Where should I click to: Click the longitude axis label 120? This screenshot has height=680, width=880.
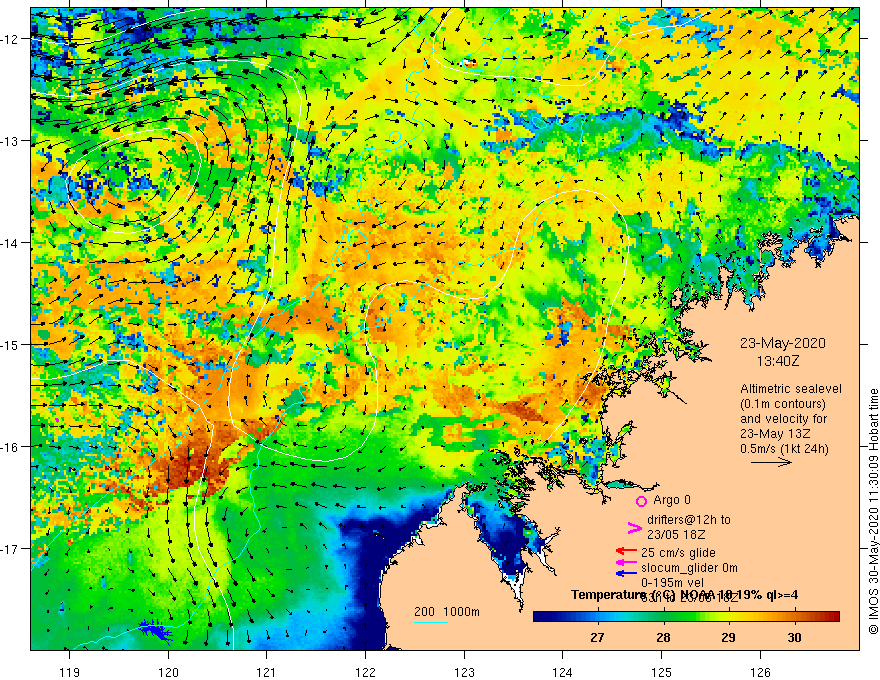[x=168, y=672]
